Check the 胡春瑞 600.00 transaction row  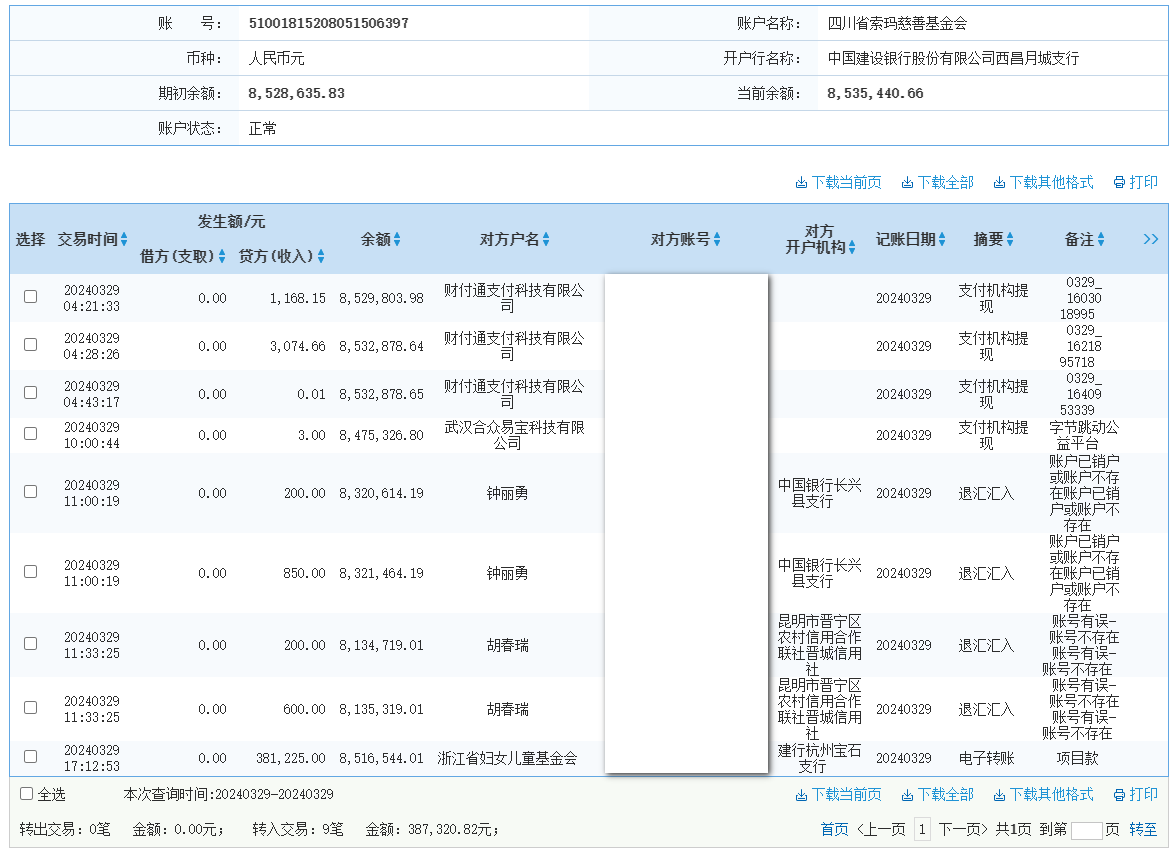31,708
